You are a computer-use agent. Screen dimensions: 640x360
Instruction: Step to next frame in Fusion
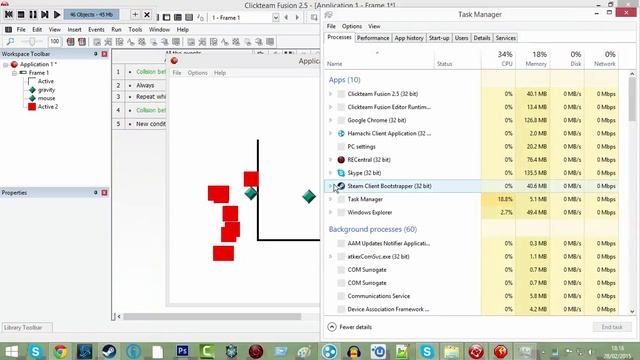click(45, 15)
